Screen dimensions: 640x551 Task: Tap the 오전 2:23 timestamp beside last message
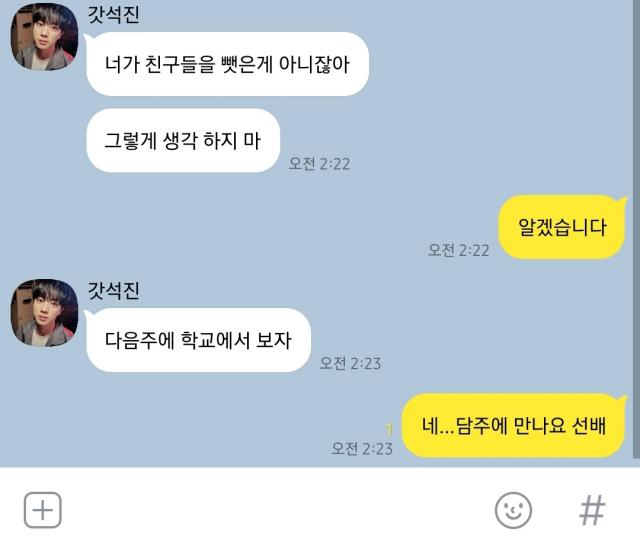pyautogui.click(x=362, y=449)
